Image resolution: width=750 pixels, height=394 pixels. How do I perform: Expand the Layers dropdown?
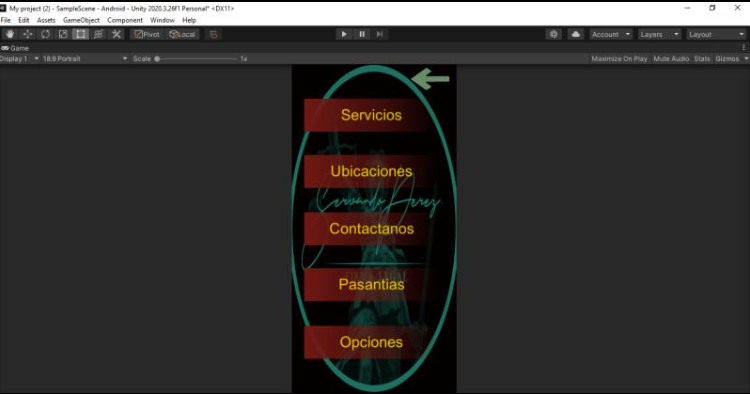click(659, 34)
